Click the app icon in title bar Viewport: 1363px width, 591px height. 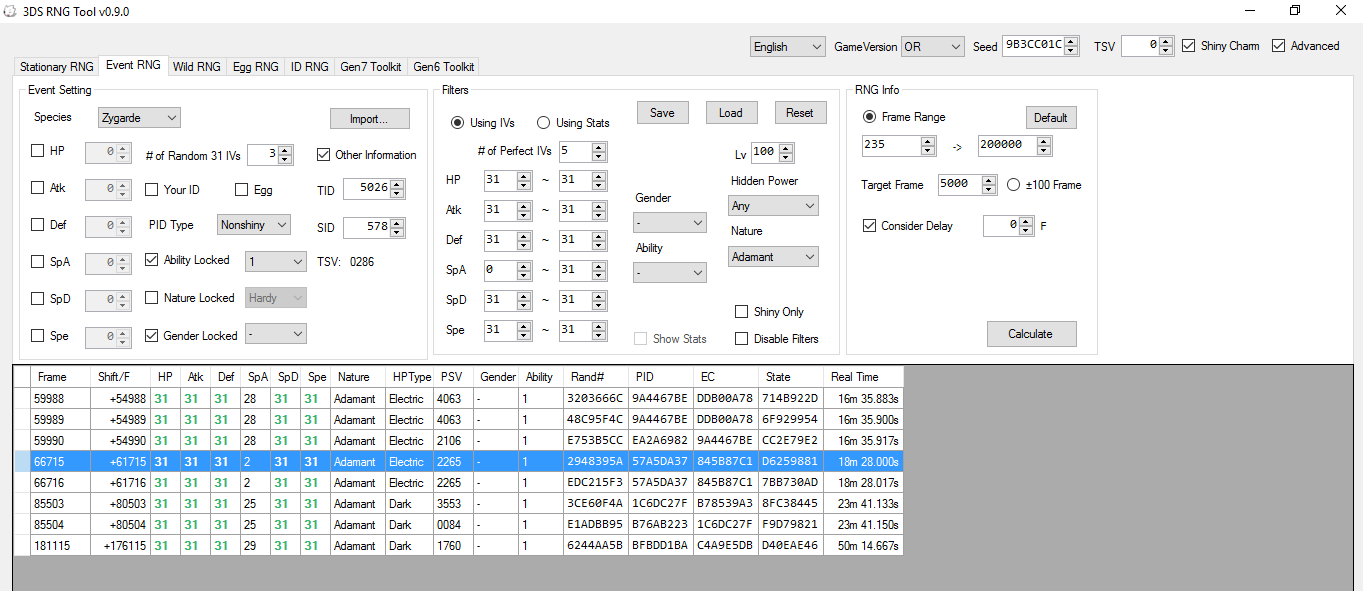coord(10,11)
